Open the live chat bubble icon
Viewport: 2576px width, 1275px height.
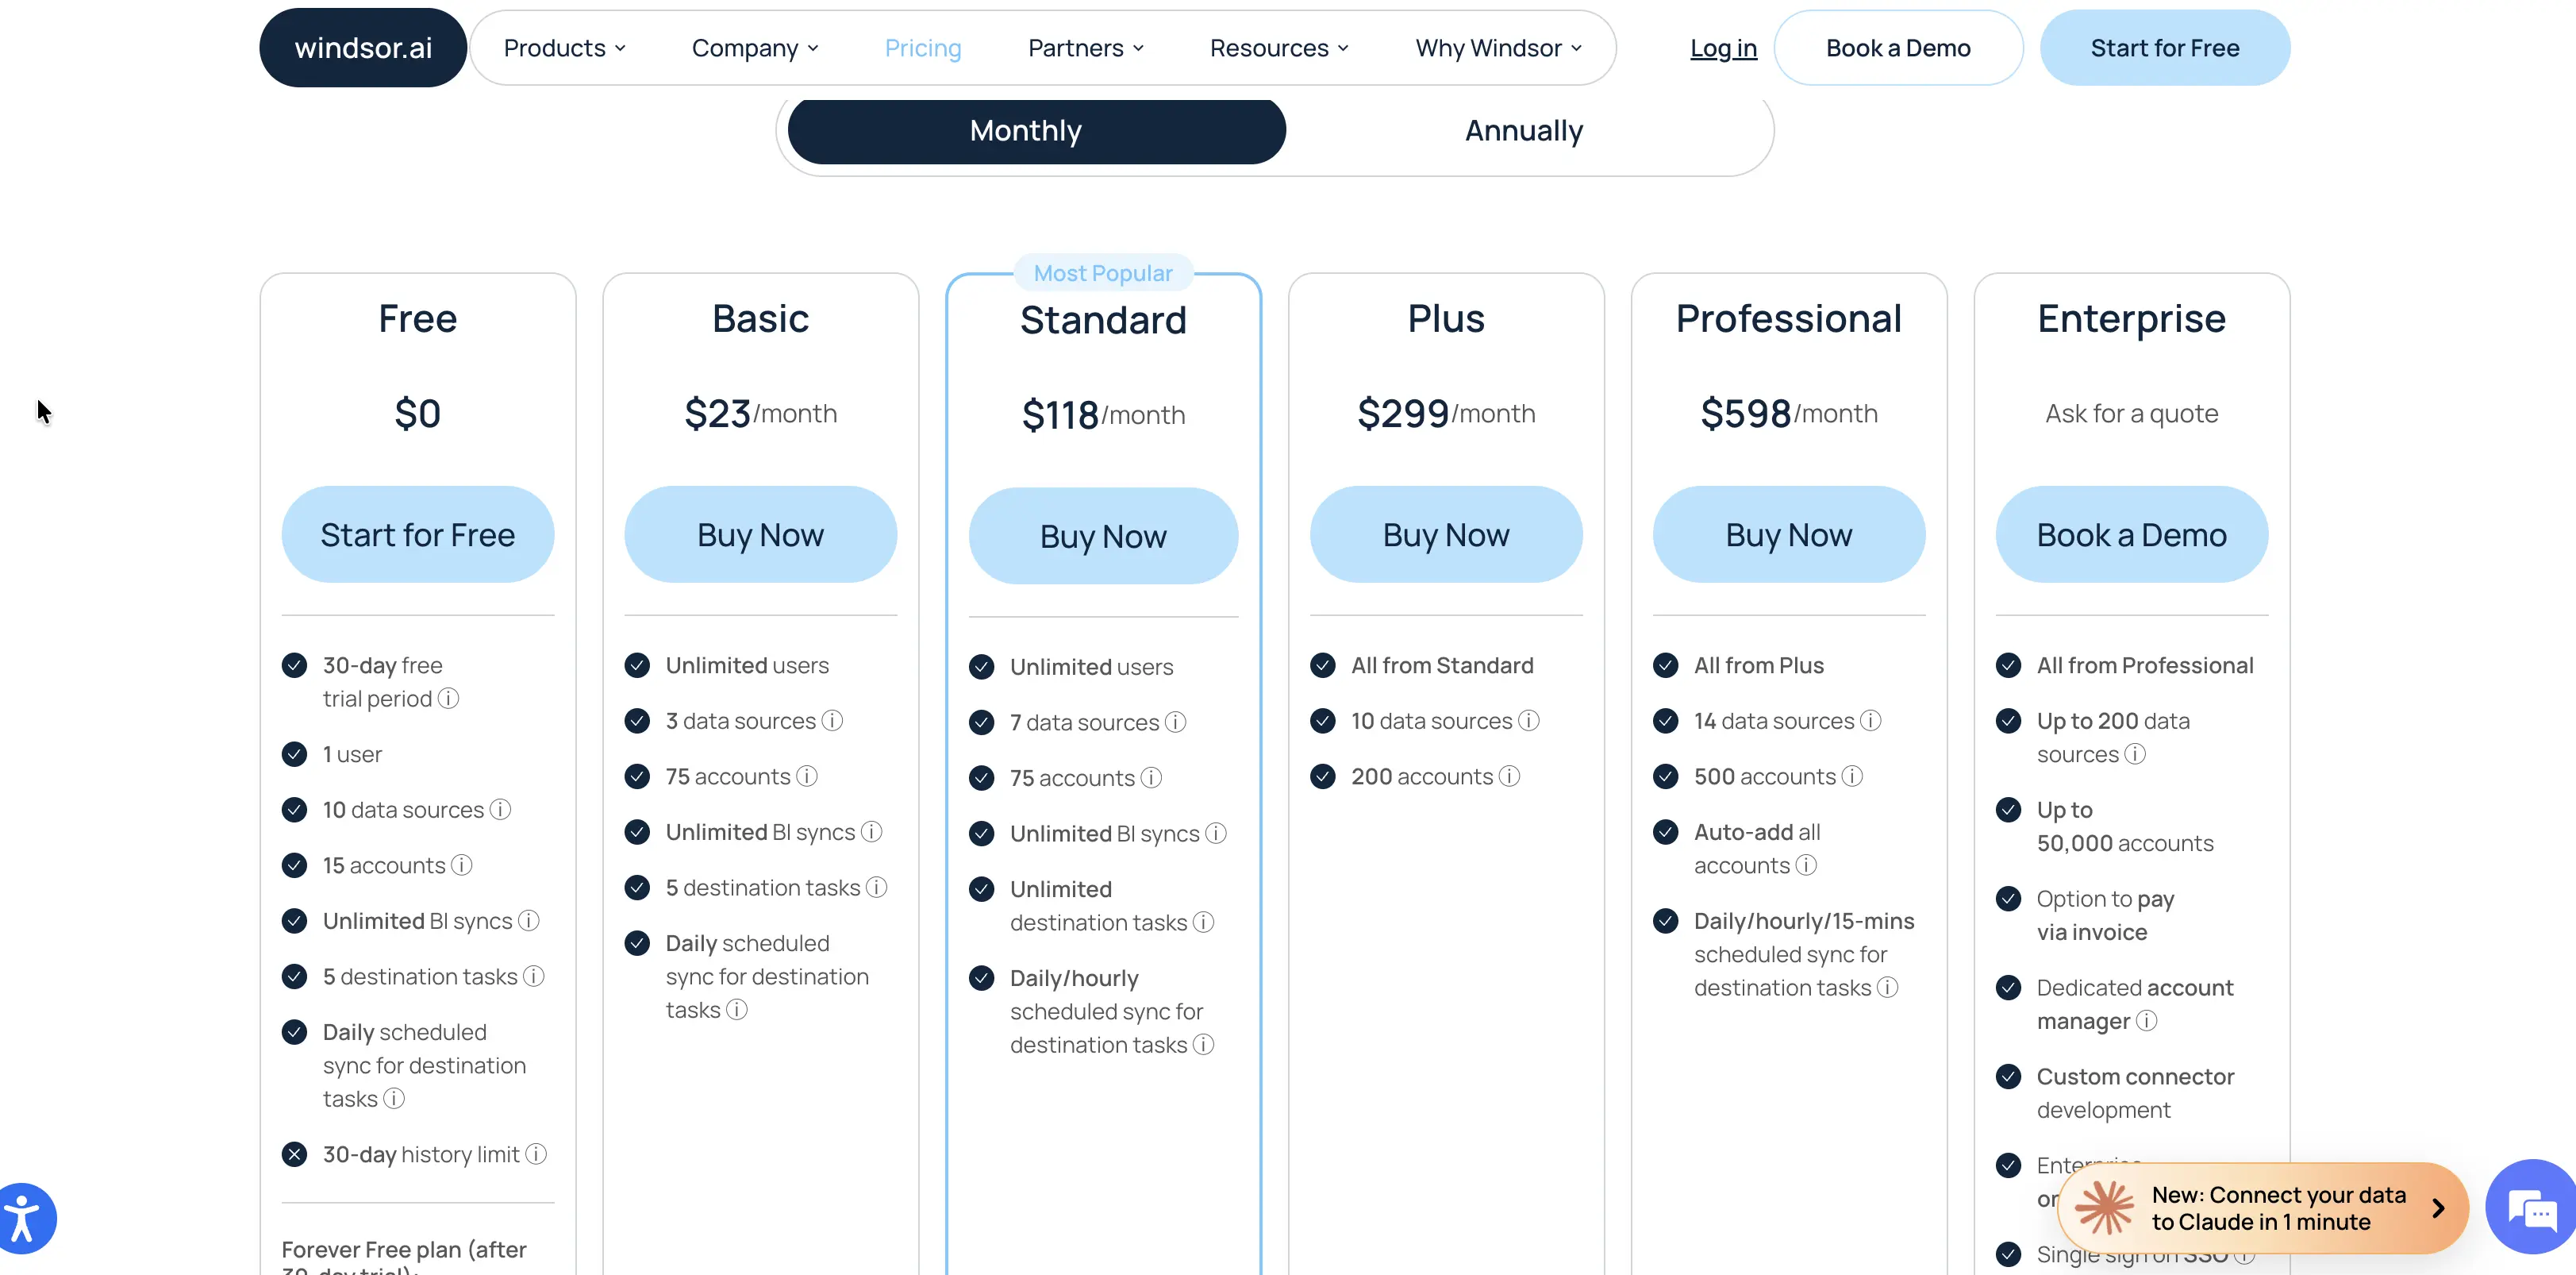click(x=2531, y=1207)
